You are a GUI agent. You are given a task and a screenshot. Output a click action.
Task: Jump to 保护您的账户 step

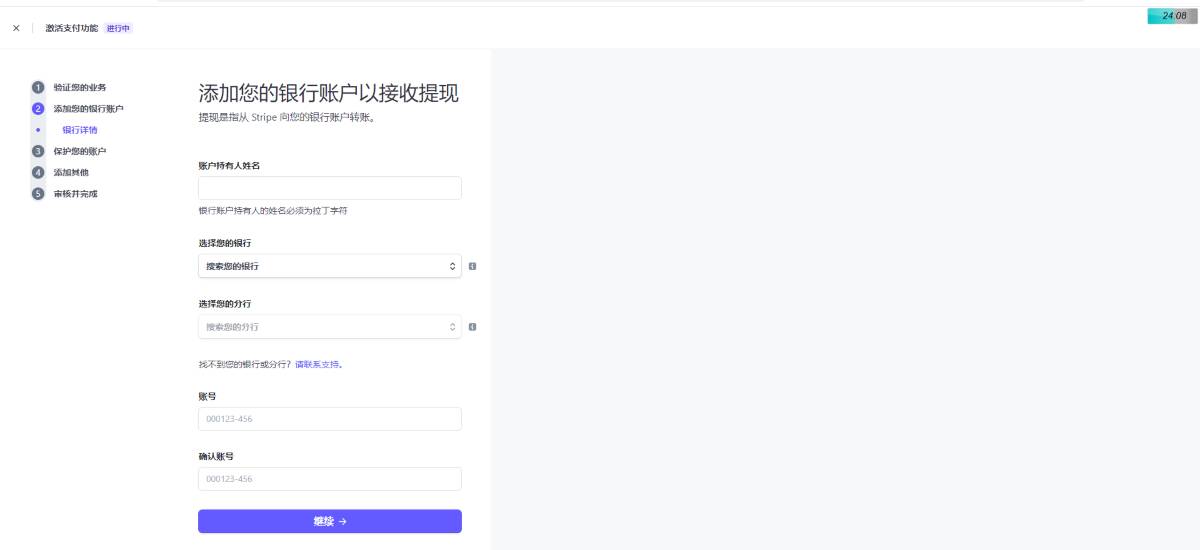click(x=80, y=151)
